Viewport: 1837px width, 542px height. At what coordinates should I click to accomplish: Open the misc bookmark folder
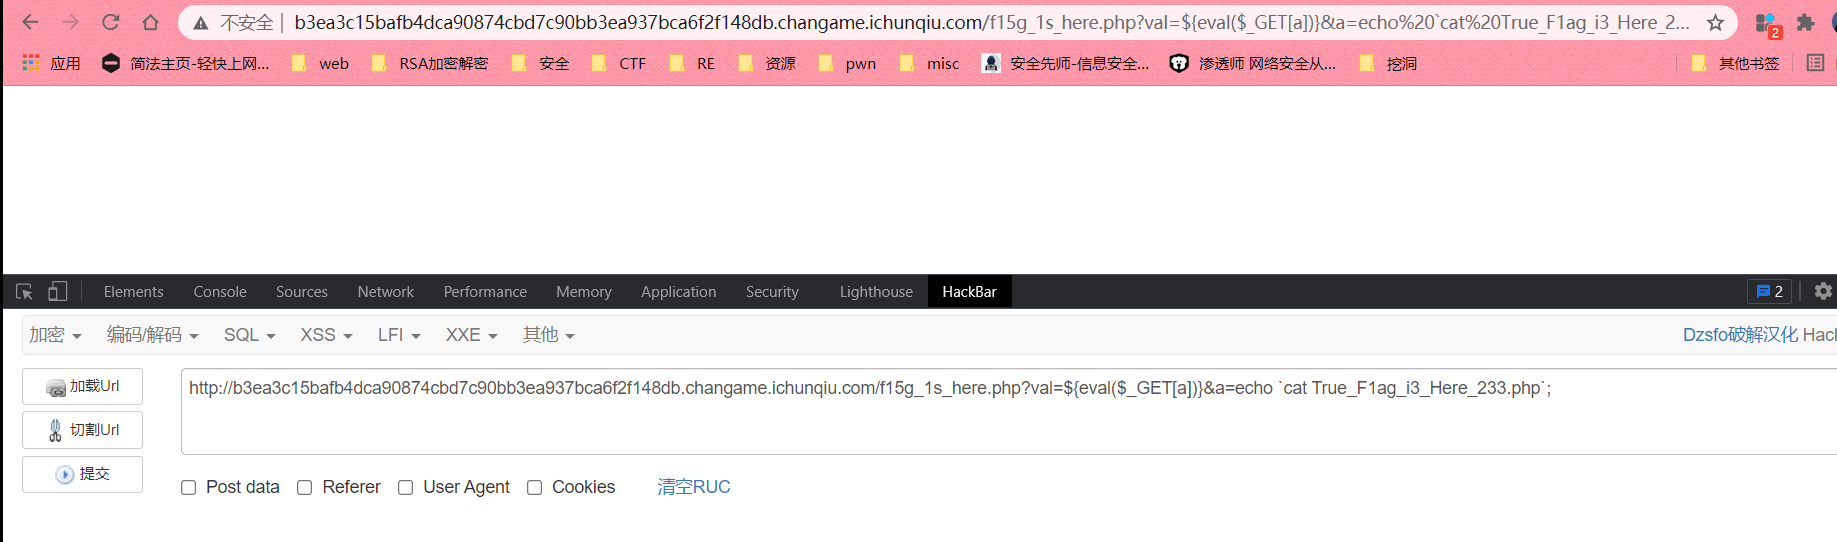pyautogui.click(x=929, y=63)
